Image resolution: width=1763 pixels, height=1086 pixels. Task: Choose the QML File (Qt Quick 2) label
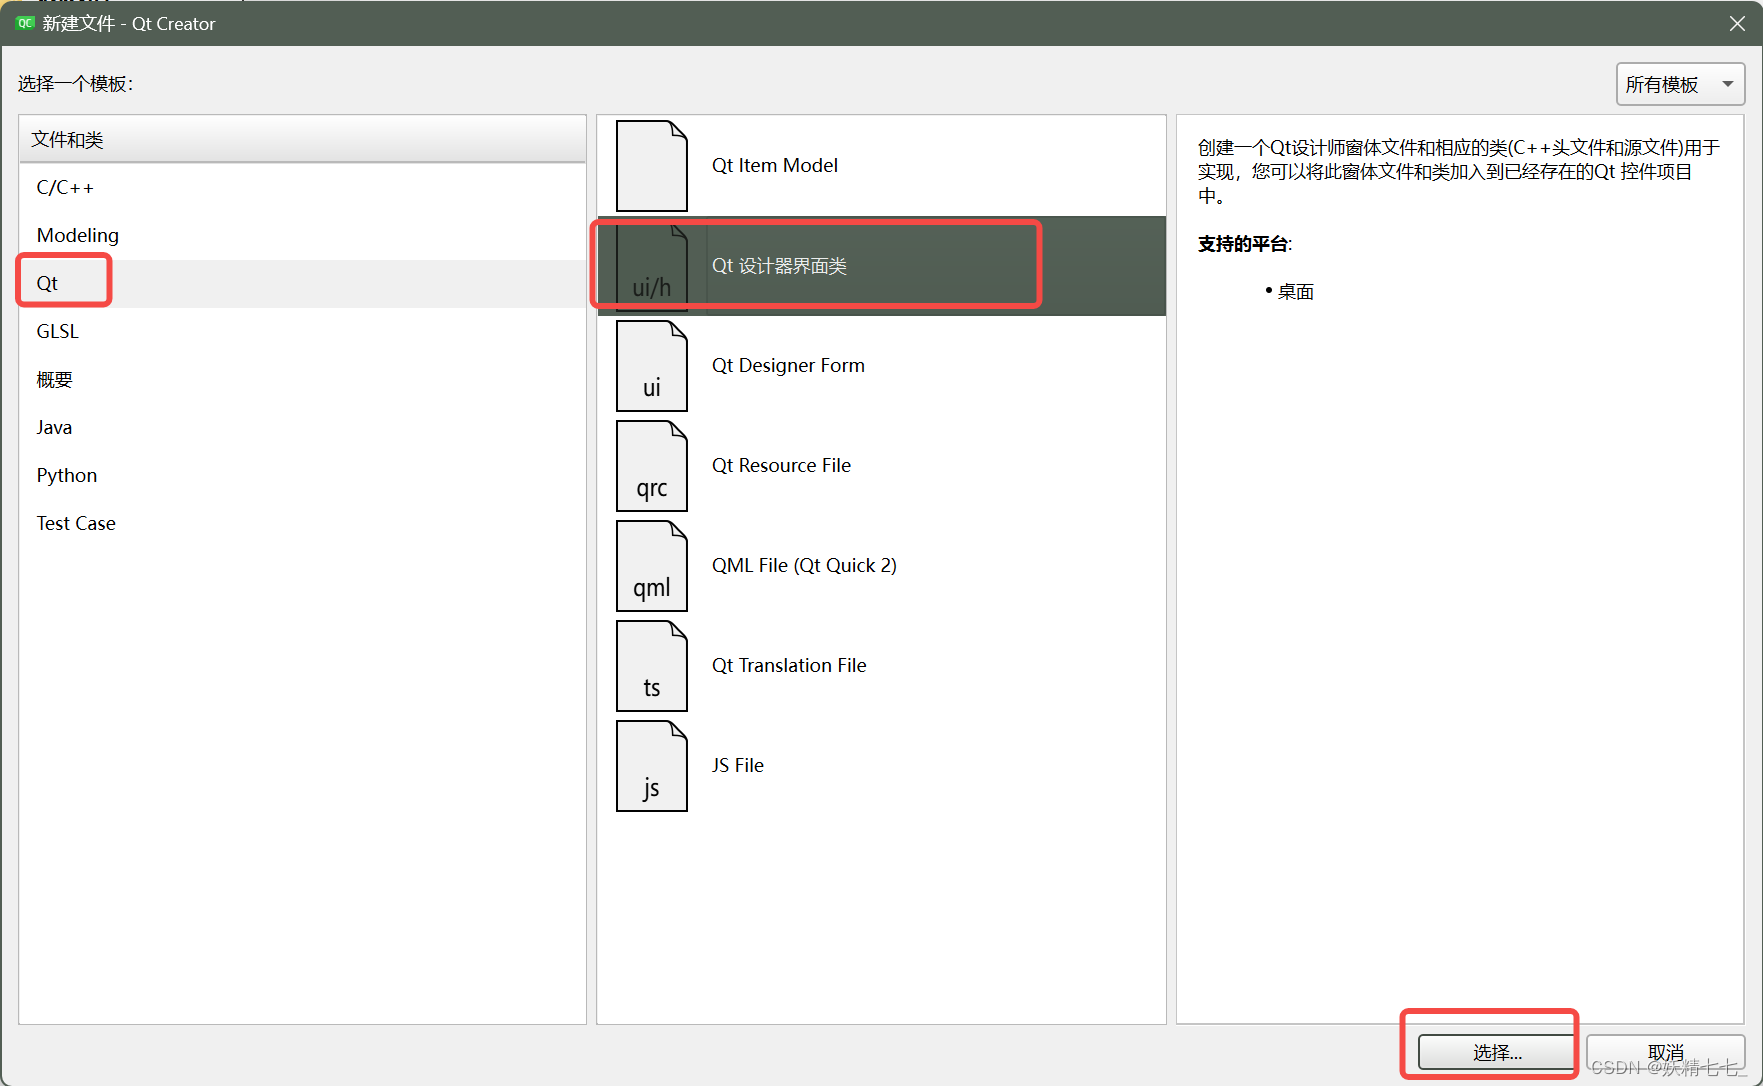tap(804, 565)
